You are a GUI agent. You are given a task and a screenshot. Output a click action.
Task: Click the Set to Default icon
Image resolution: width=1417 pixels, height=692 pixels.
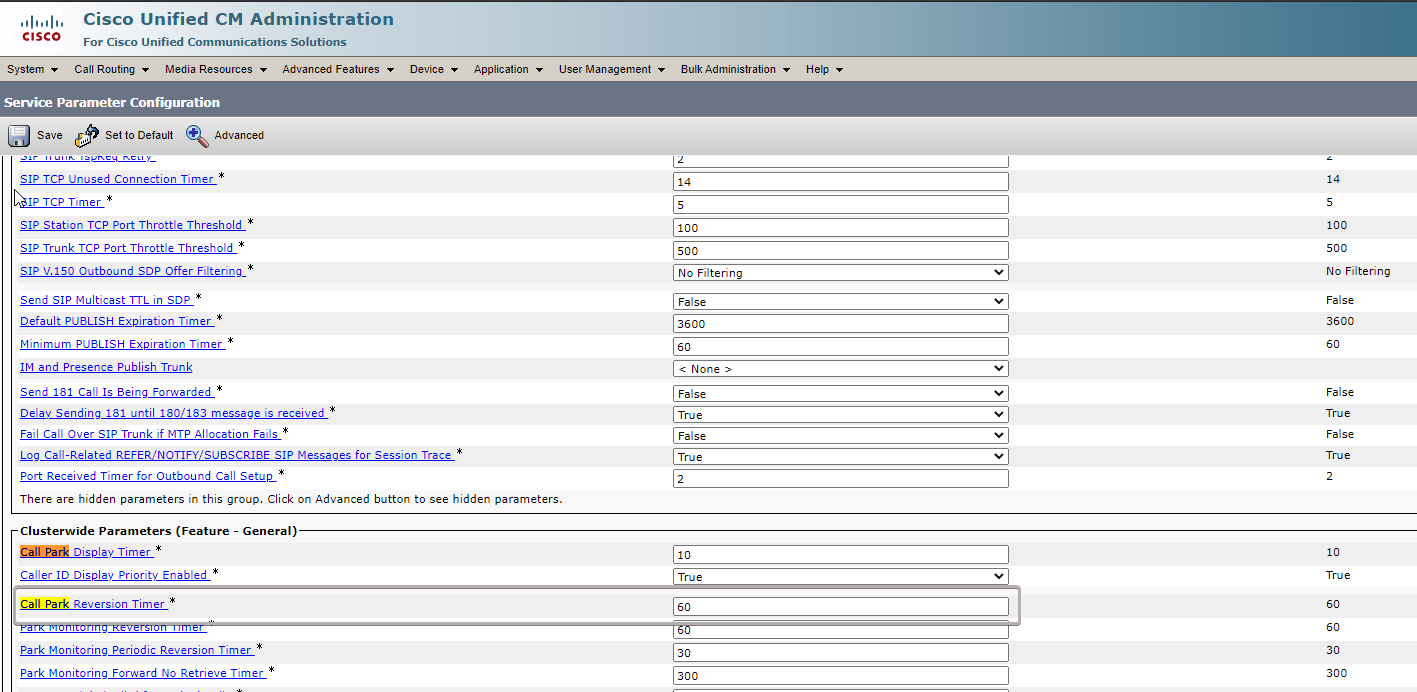[x=87, y=136]
